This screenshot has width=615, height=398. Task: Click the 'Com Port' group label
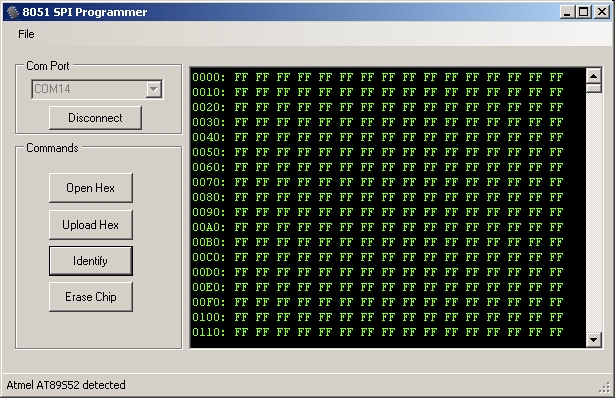tap(48, 66)
